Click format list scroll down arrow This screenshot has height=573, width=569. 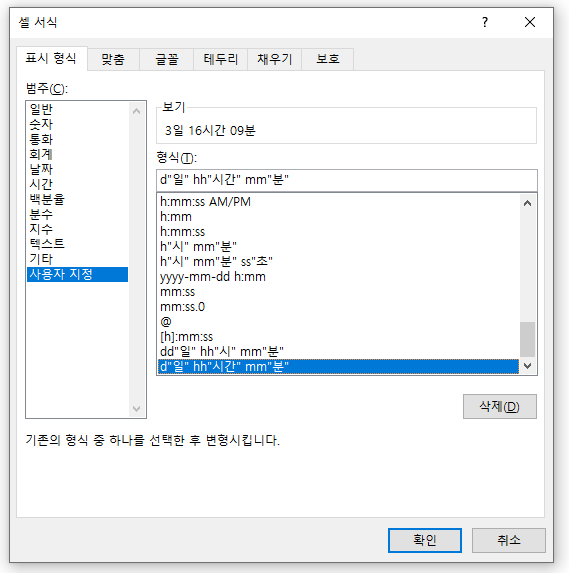click(527, 365)
